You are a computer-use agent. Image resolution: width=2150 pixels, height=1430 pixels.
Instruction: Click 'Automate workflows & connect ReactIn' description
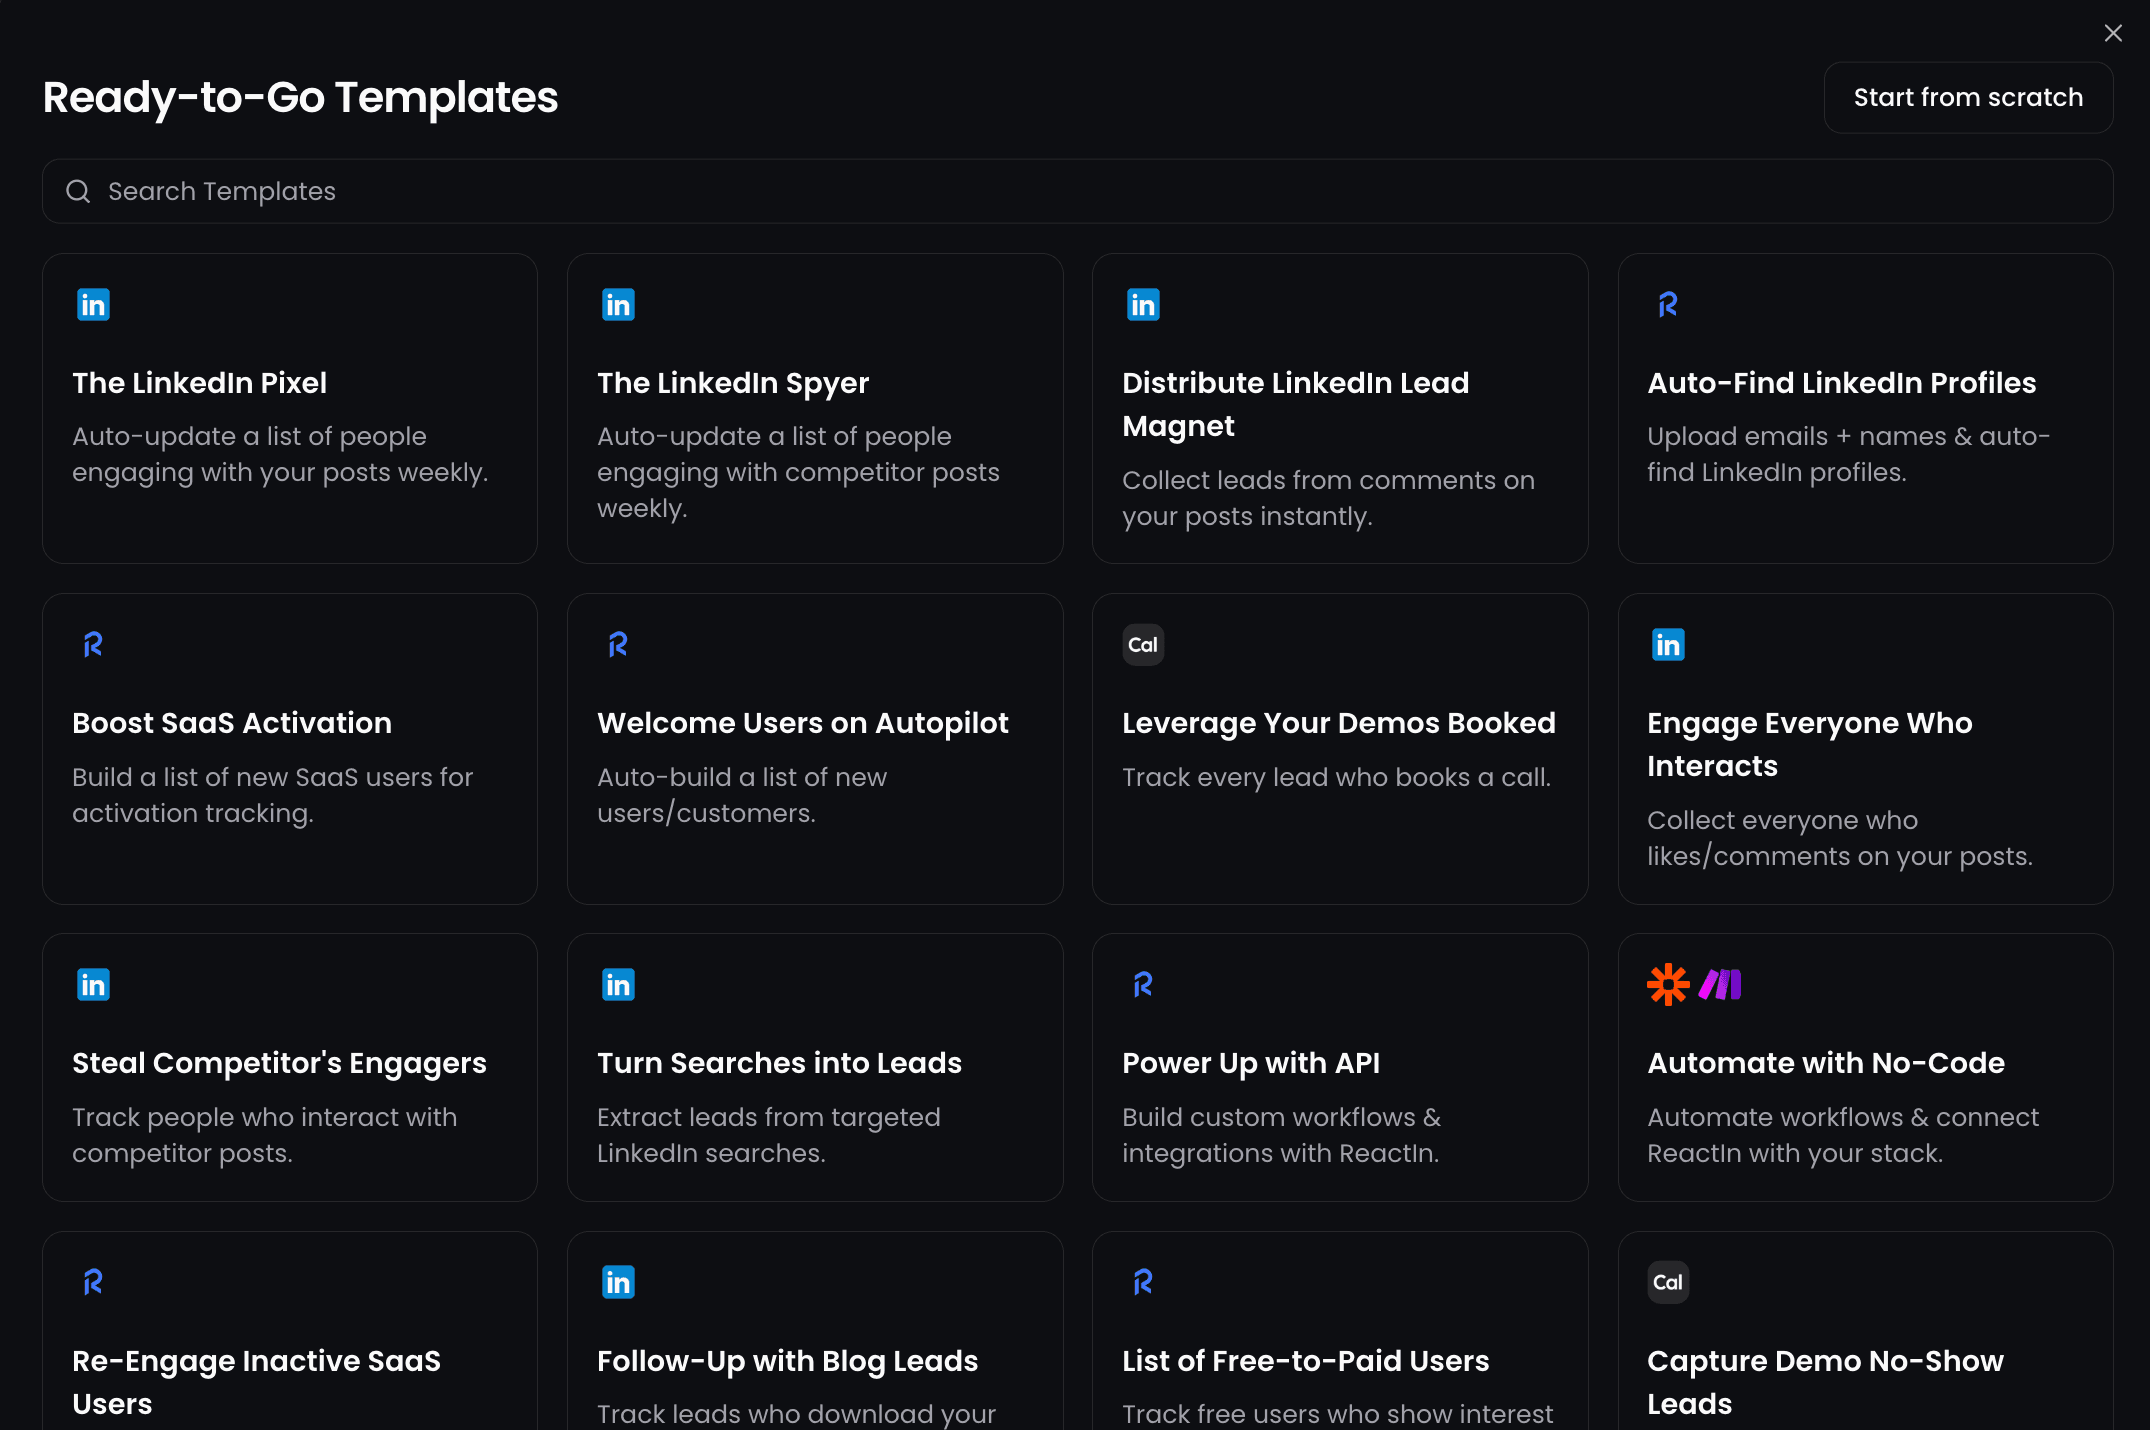[1842, 1135]
